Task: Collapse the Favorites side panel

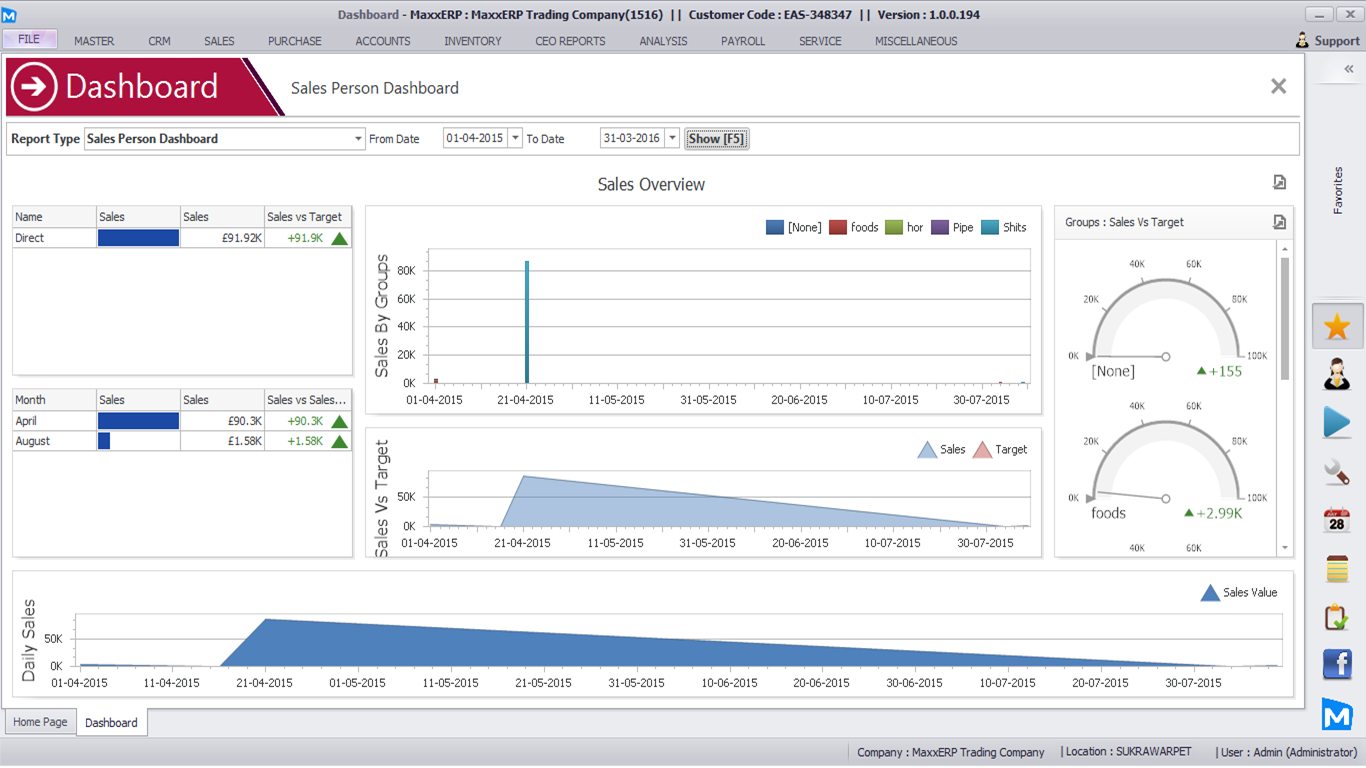Action: (1348, 69)
